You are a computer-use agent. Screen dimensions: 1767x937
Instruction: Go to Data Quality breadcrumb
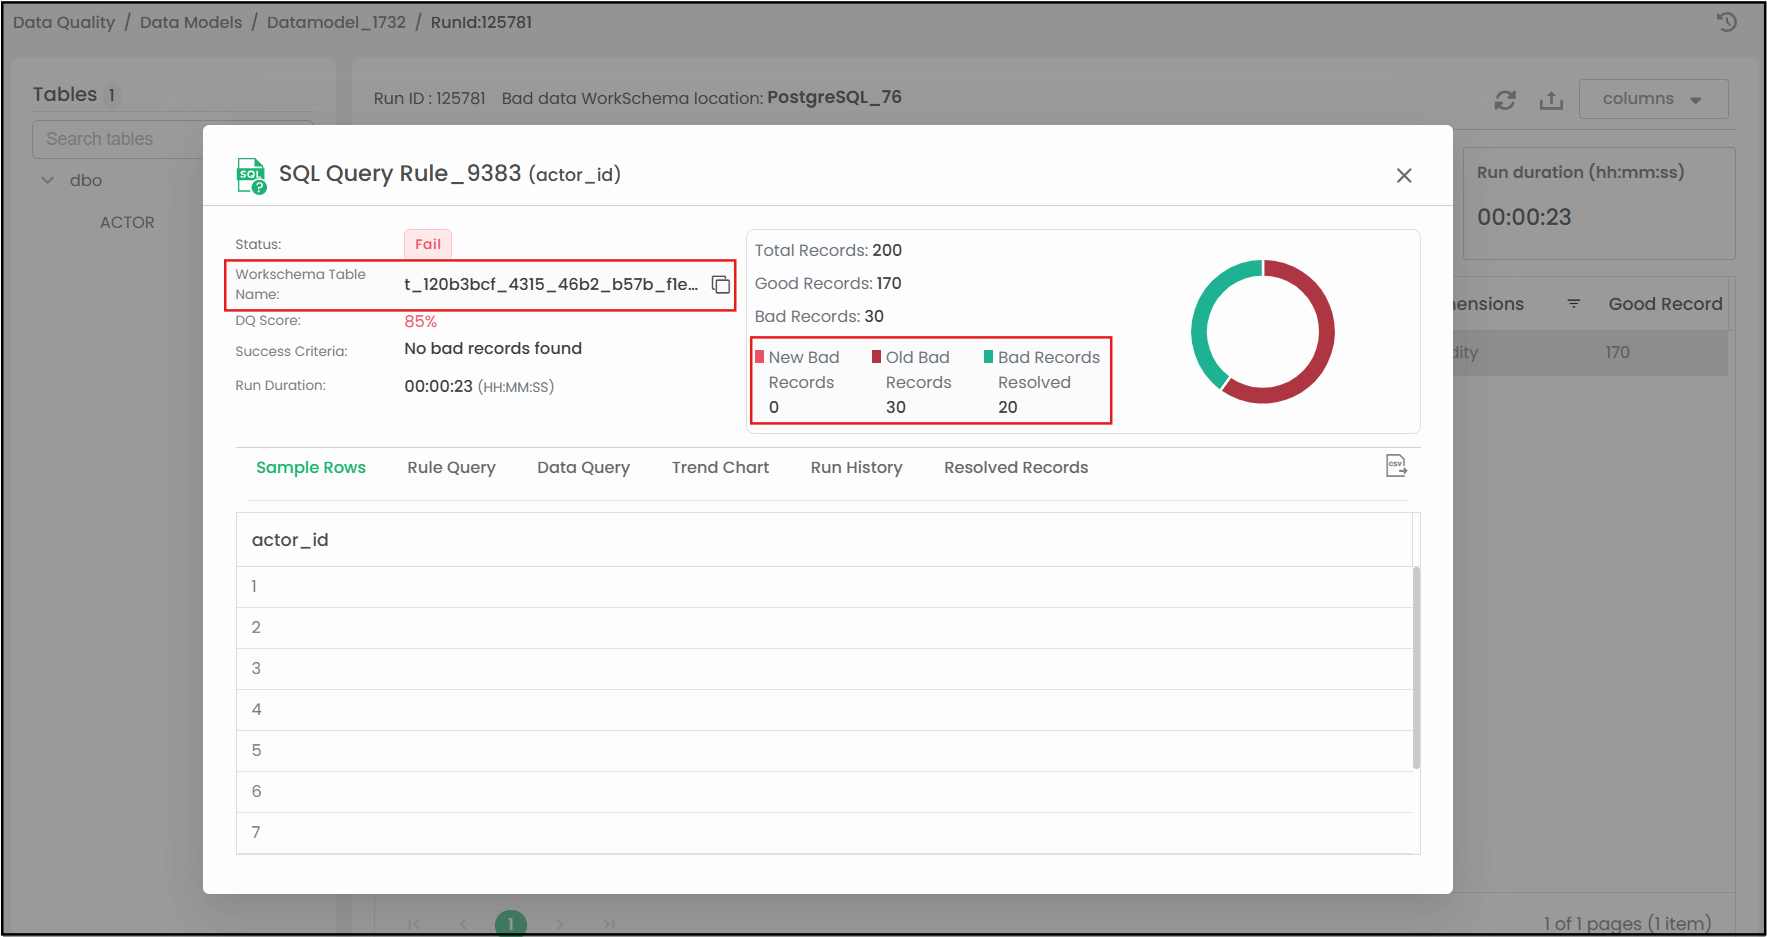[x=64, y=22]
